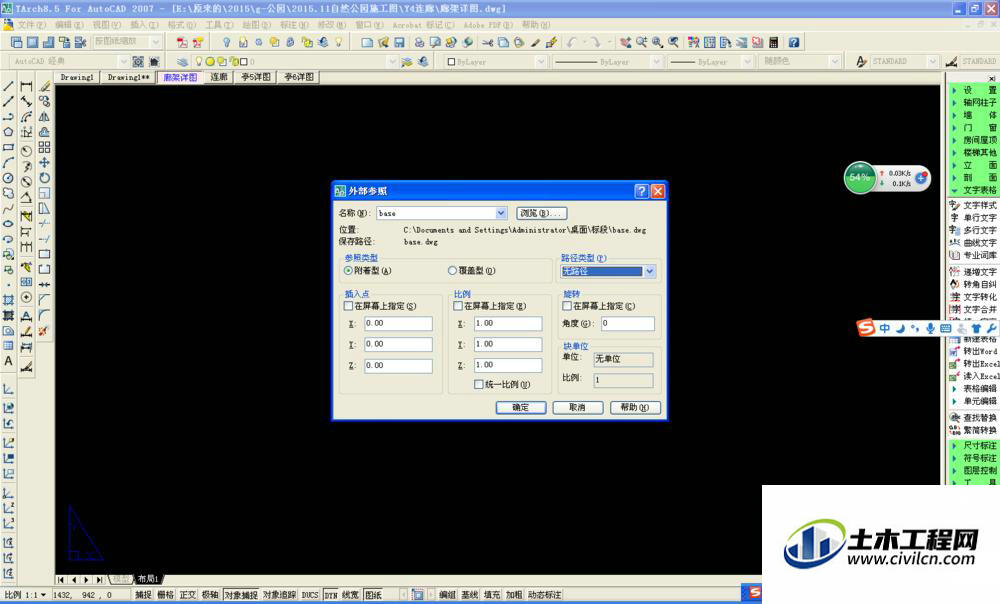Click the Sogou input method S logo
Image resolution: width=1000 pixels, height=604 pixels.
(x=865, y=328)
